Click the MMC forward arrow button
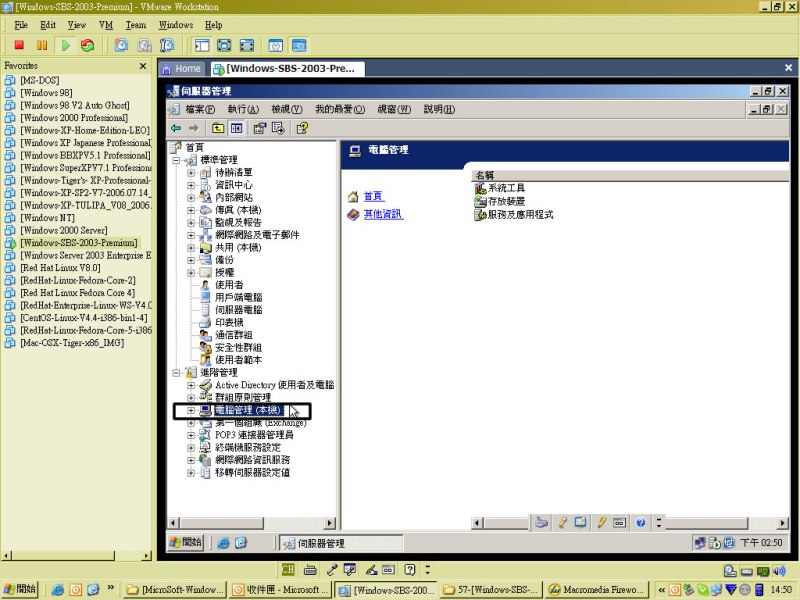The width and height of the screenshot is (800, 600). click(x=193, y=128)
